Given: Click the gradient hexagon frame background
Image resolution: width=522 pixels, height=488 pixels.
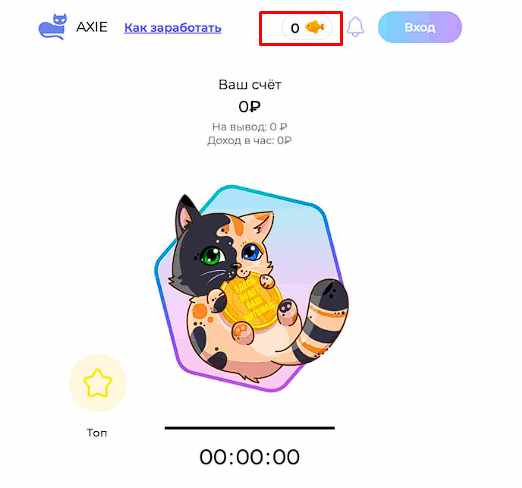Looking at the screenshot, I should (300, 233).
